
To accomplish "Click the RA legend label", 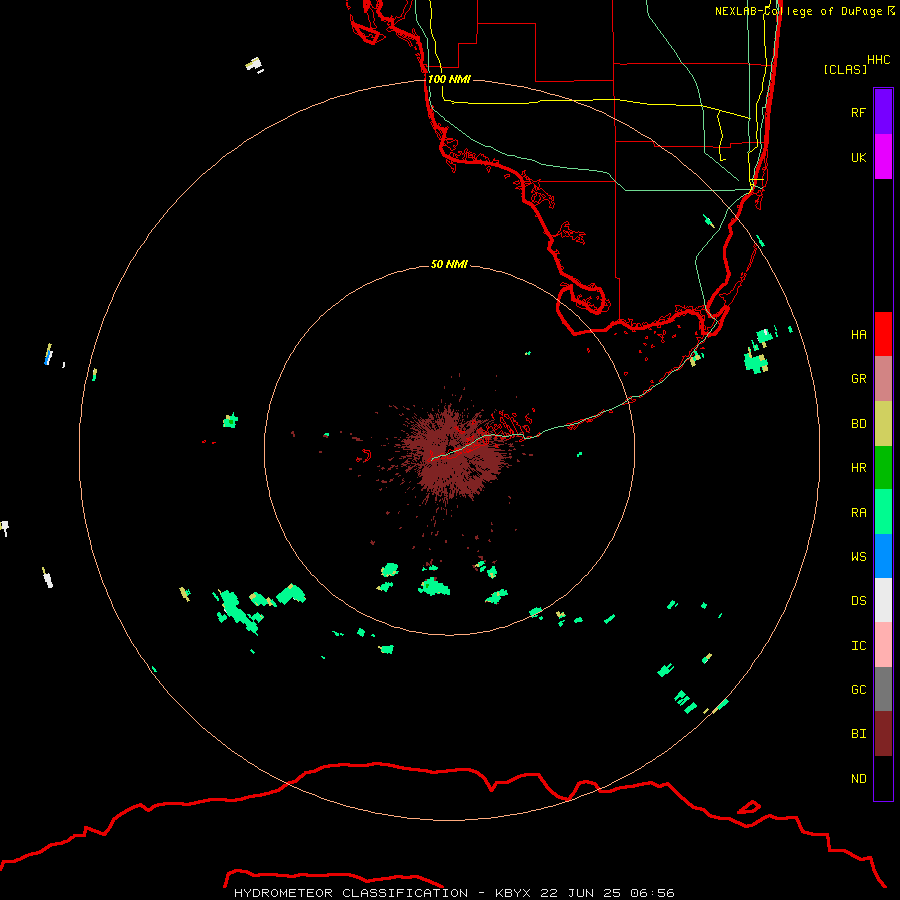I will tap(858, 513).
